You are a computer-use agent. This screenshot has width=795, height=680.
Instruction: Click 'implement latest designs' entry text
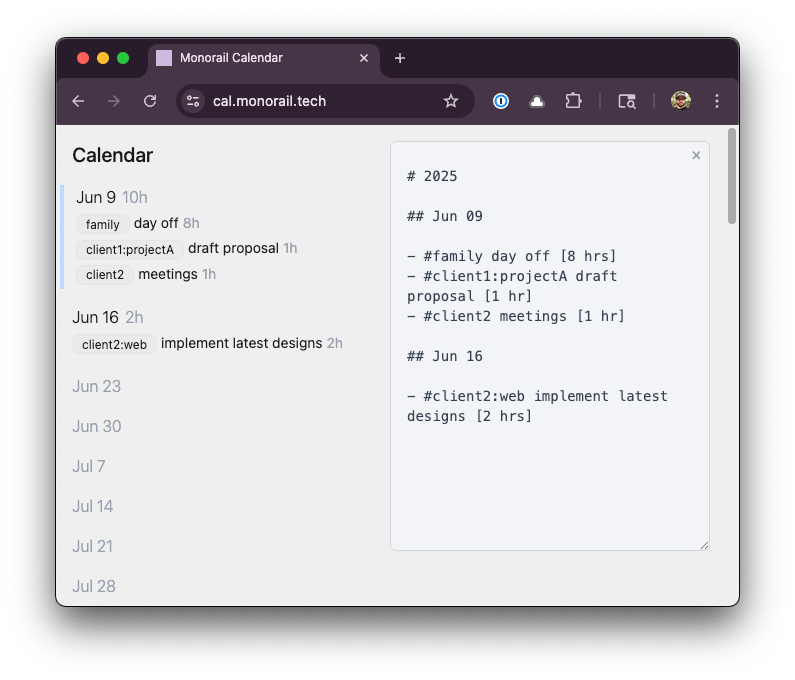tap(241, 343)
